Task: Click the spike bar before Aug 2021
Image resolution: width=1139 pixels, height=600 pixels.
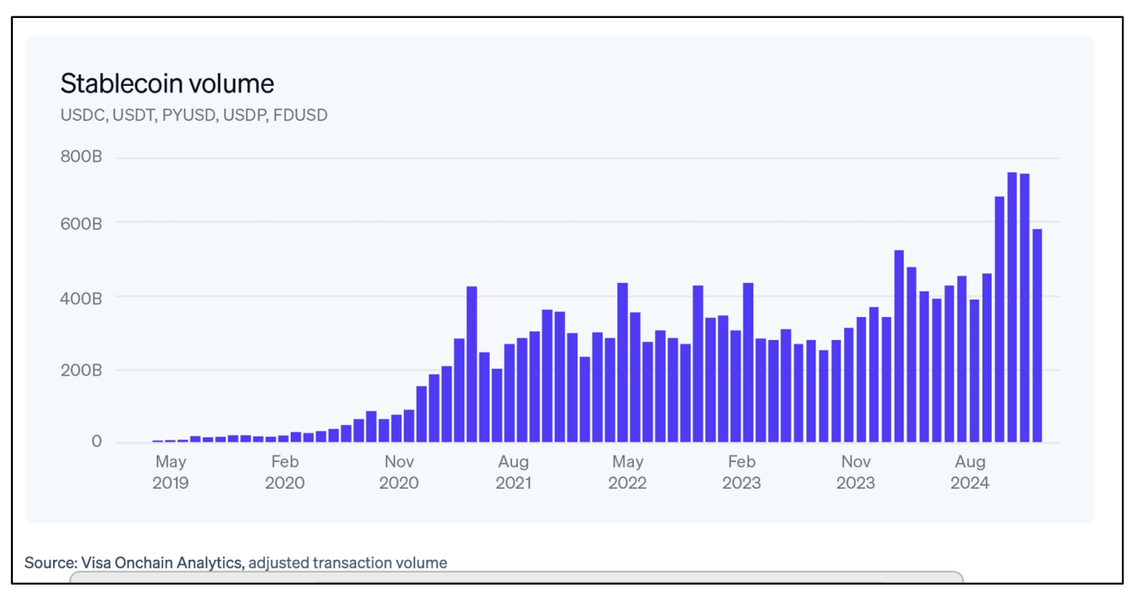Action: [x=471, y=364]
